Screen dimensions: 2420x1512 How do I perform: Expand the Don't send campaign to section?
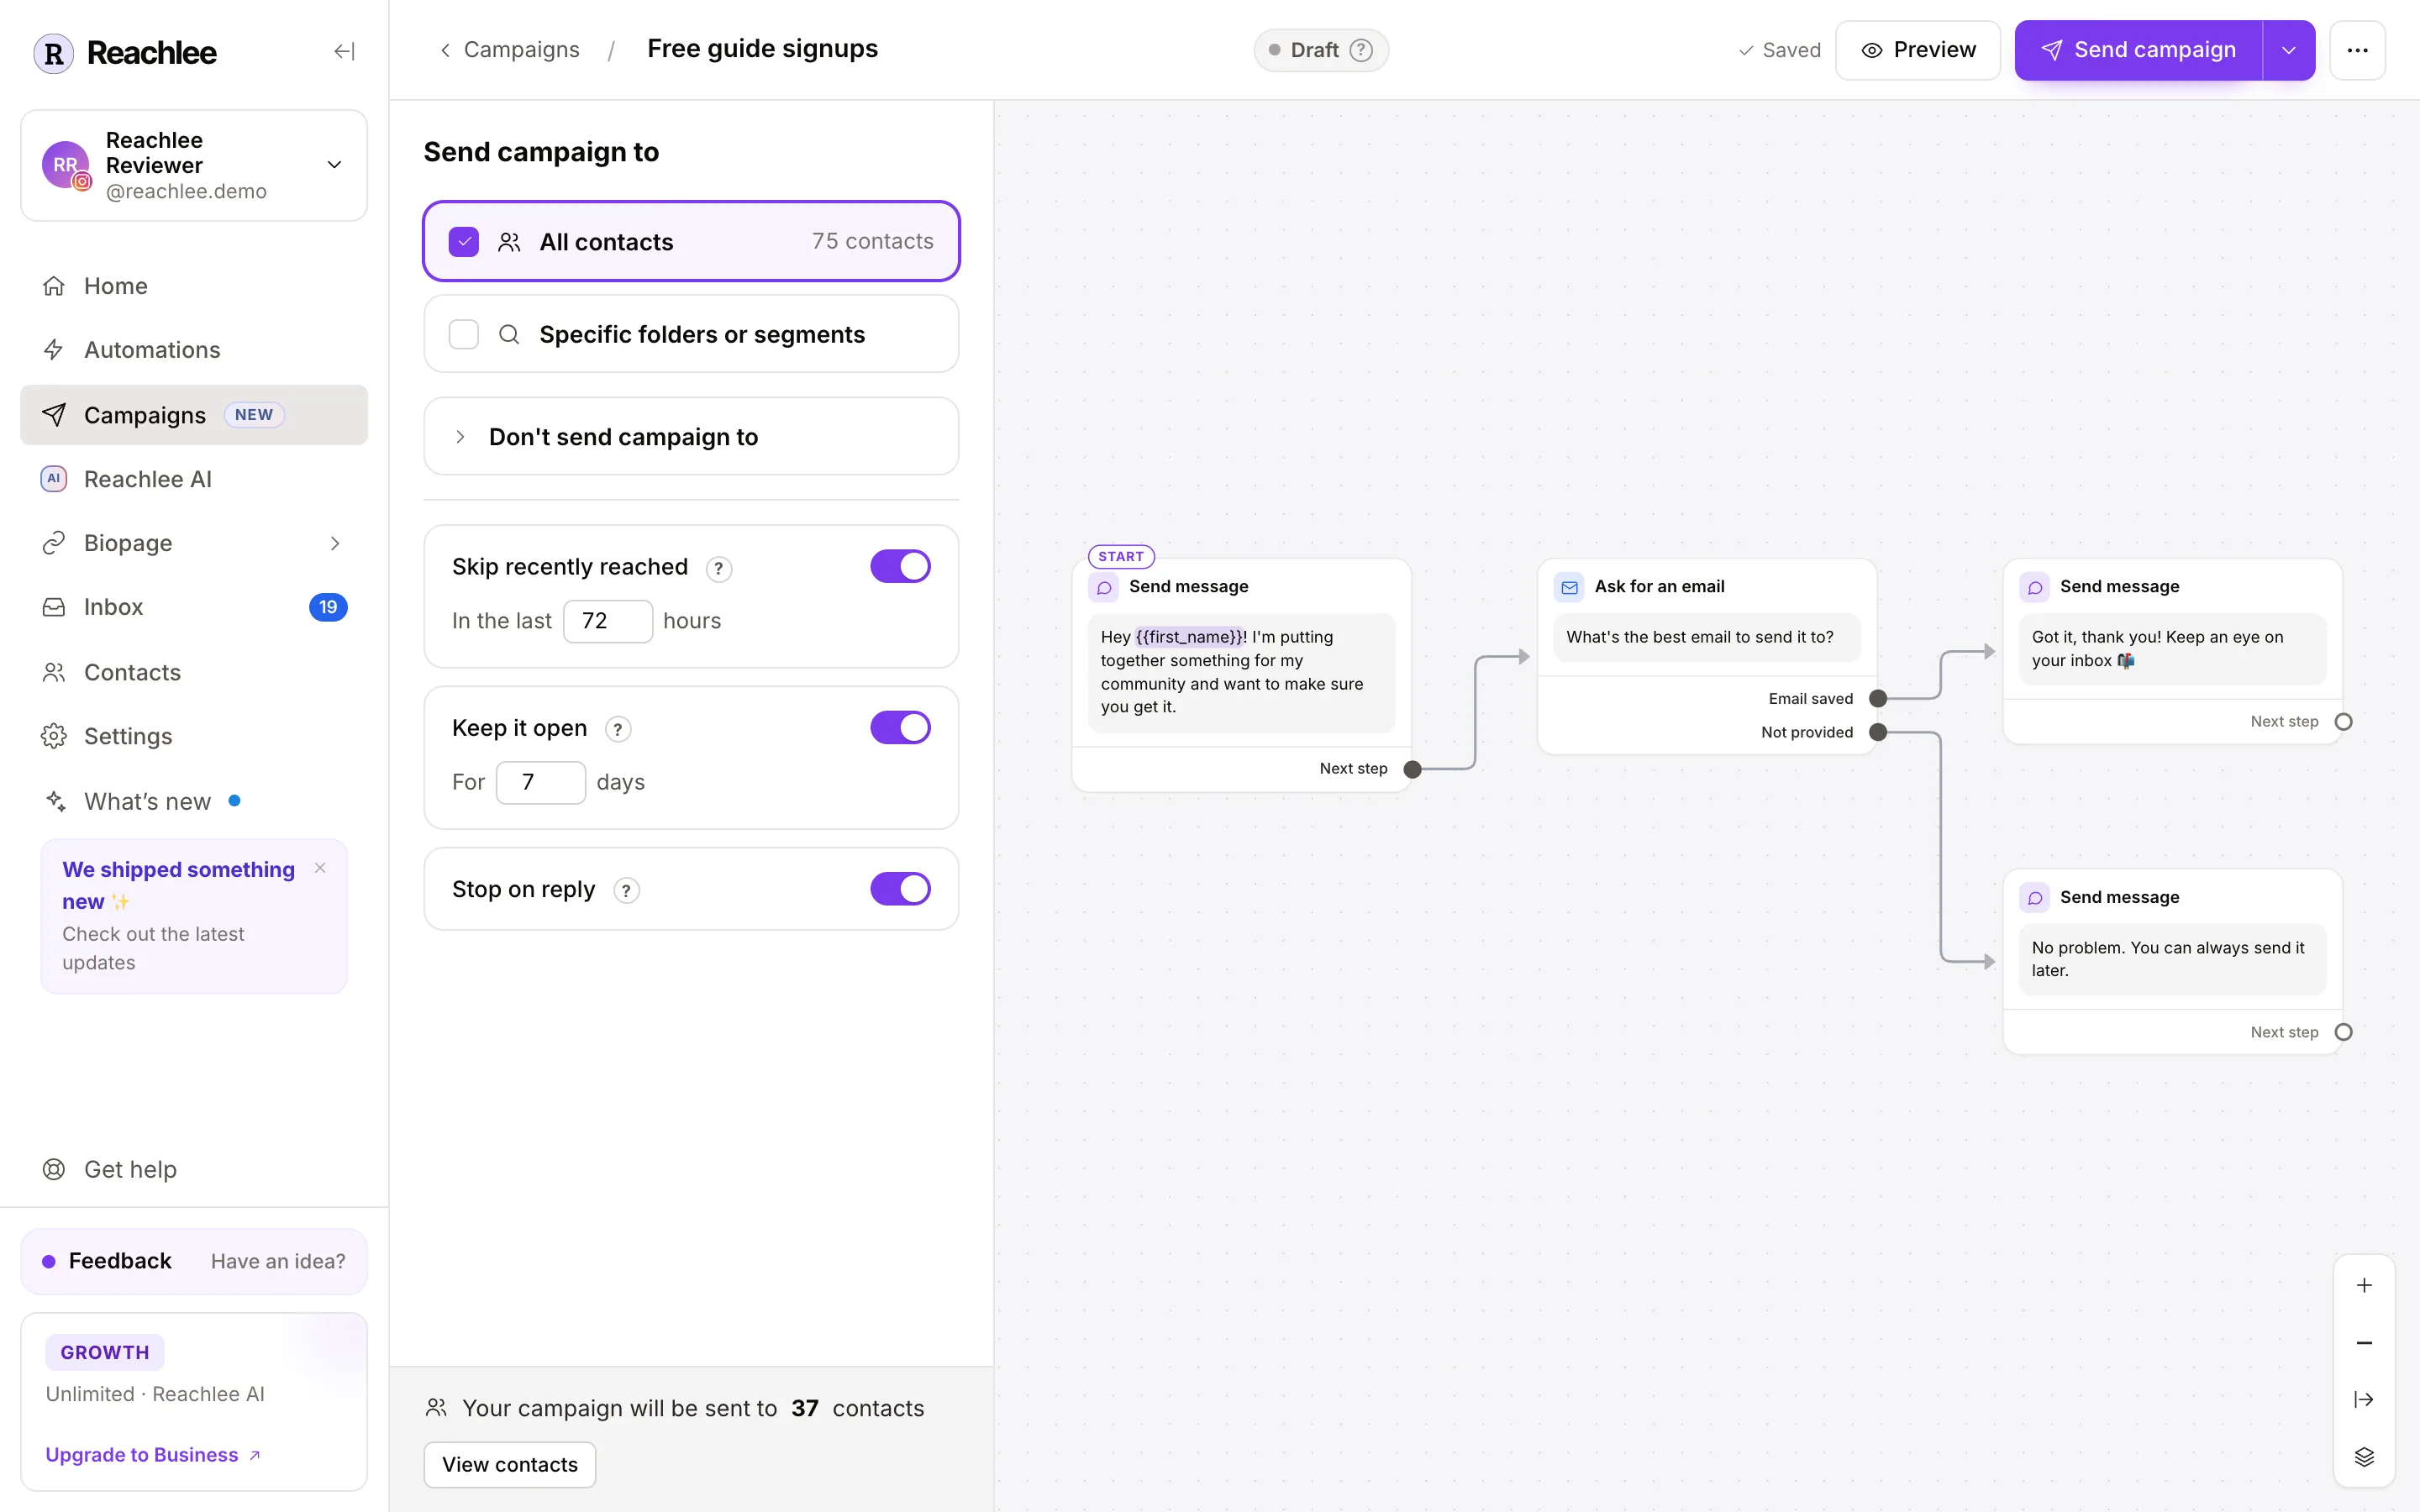coord(691,436)
